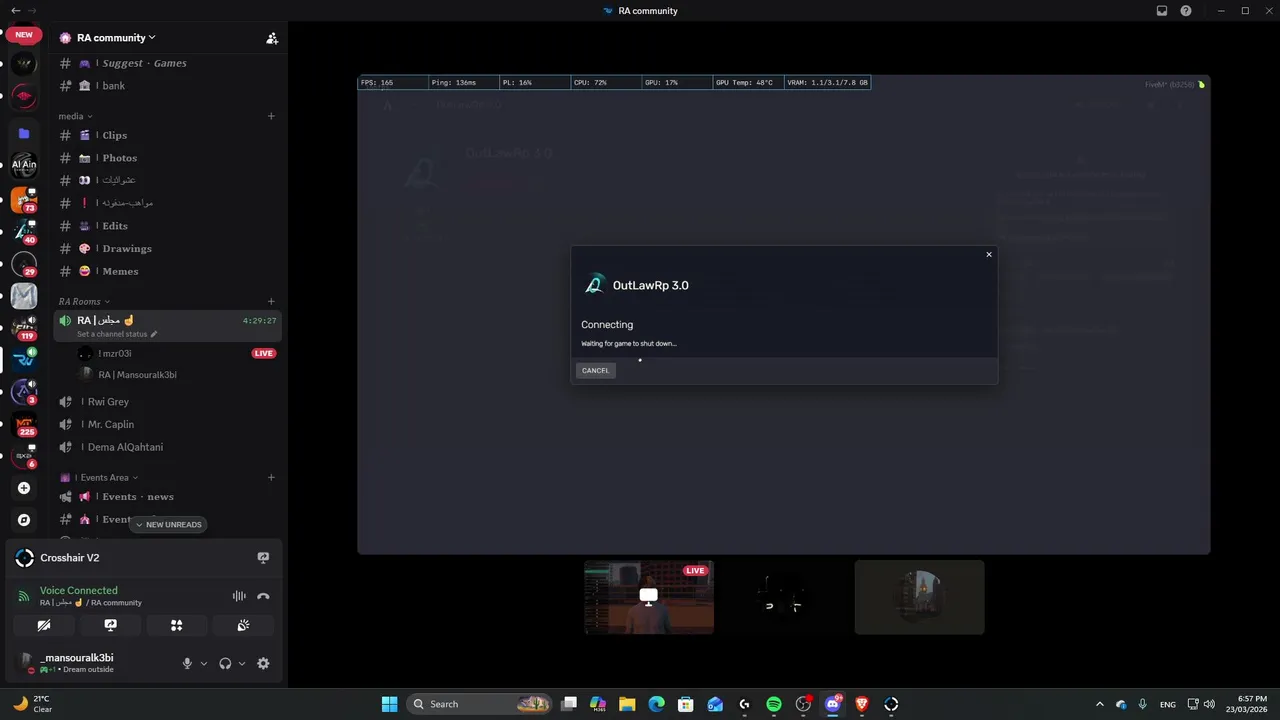The height and width of the screenshot is (720, 1280).
Task: Turn on camera
Action: tap(44, 625)
